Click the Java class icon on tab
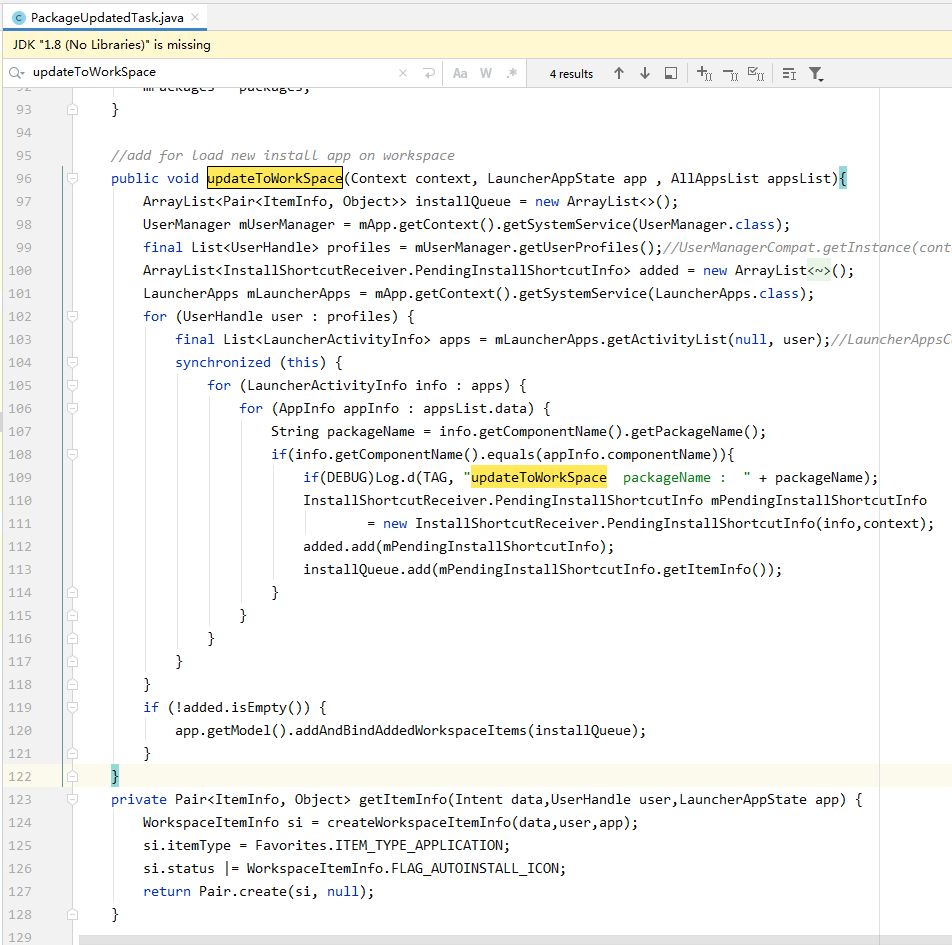952x945 pixels. [18, 18]
